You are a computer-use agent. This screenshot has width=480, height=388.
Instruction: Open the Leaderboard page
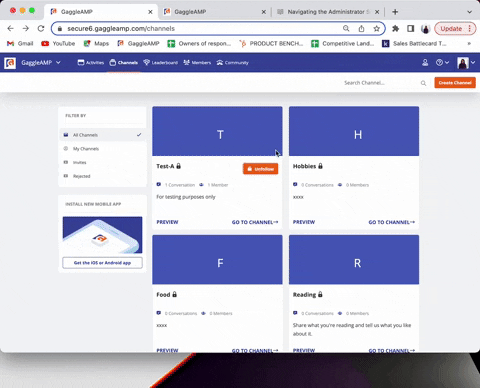point(160,63)
